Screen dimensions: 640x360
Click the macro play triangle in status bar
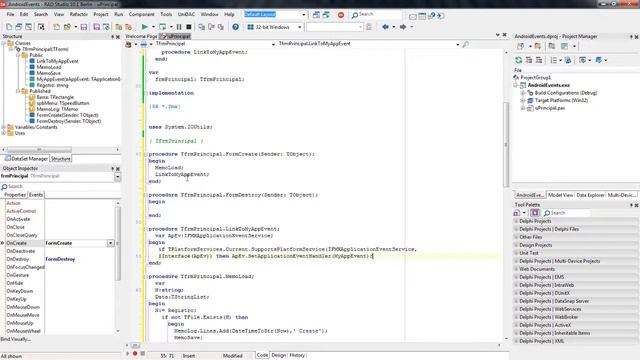(128, 353)
